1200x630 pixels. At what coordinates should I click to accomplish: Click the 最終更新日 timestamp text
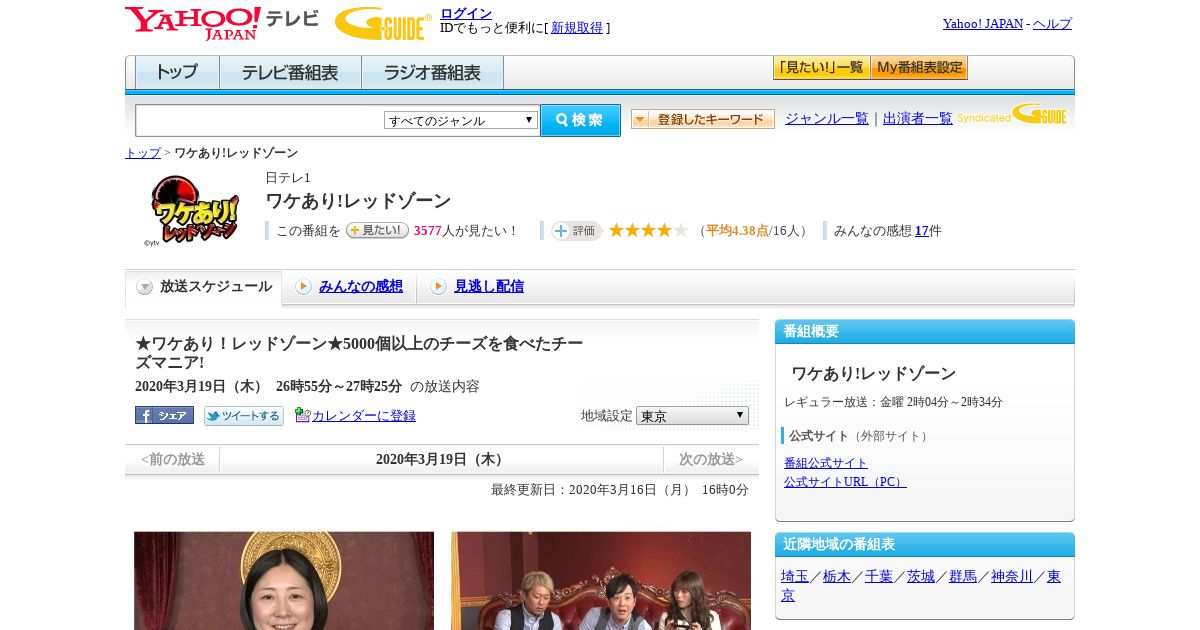point(620,490)
